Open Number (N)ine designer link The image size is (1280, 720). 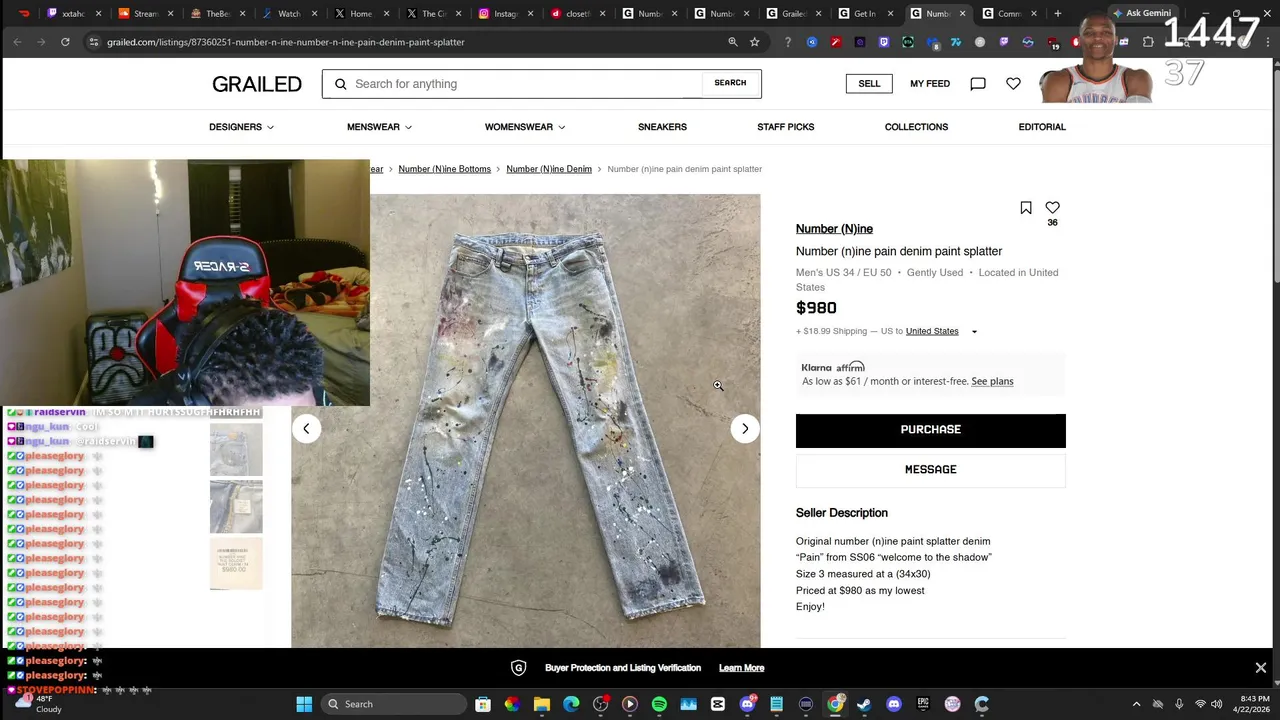pos(834,229)
